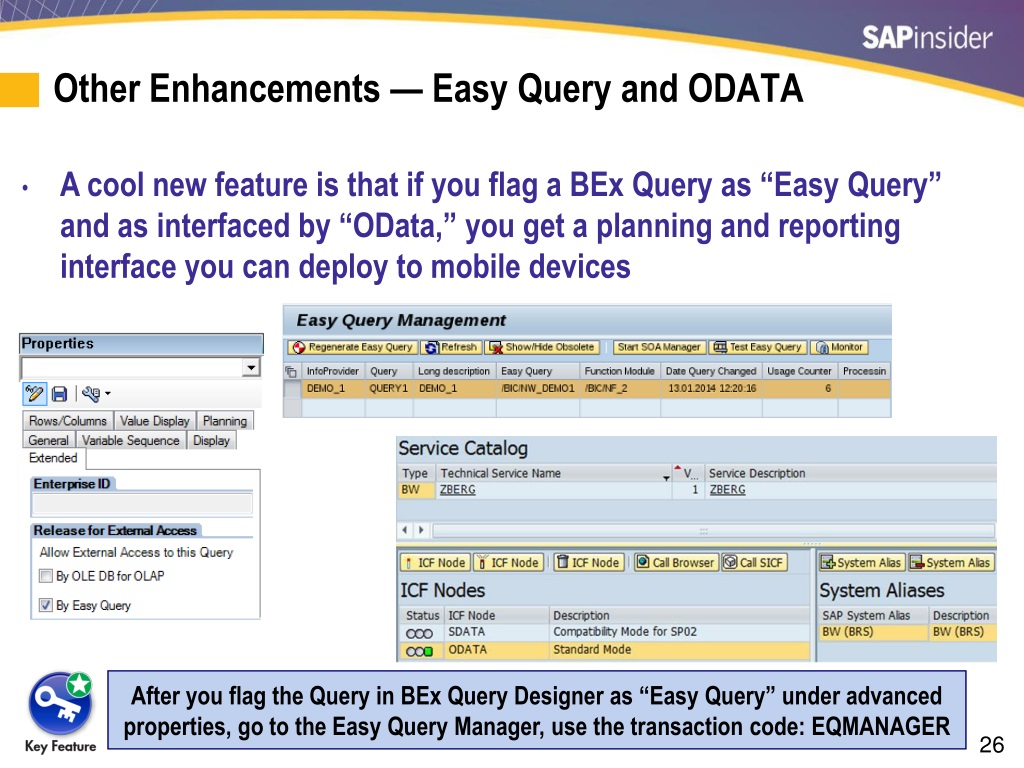Click the /BIC/NW_DEMO1 cell

(x=538, y=389)
